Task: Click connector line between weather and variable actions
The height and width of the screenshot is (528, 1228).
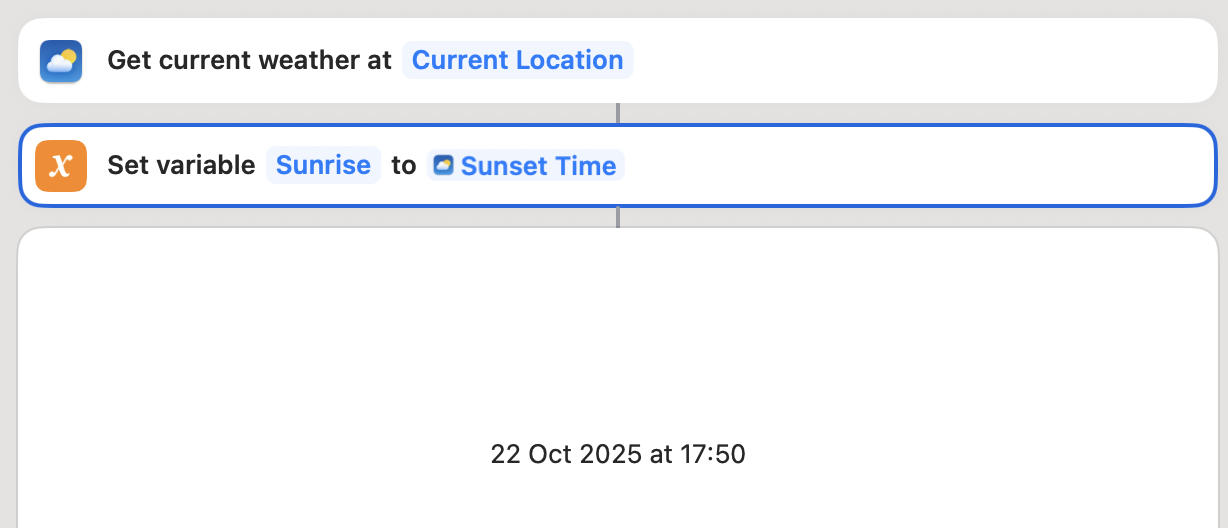Action: point(618,113)
